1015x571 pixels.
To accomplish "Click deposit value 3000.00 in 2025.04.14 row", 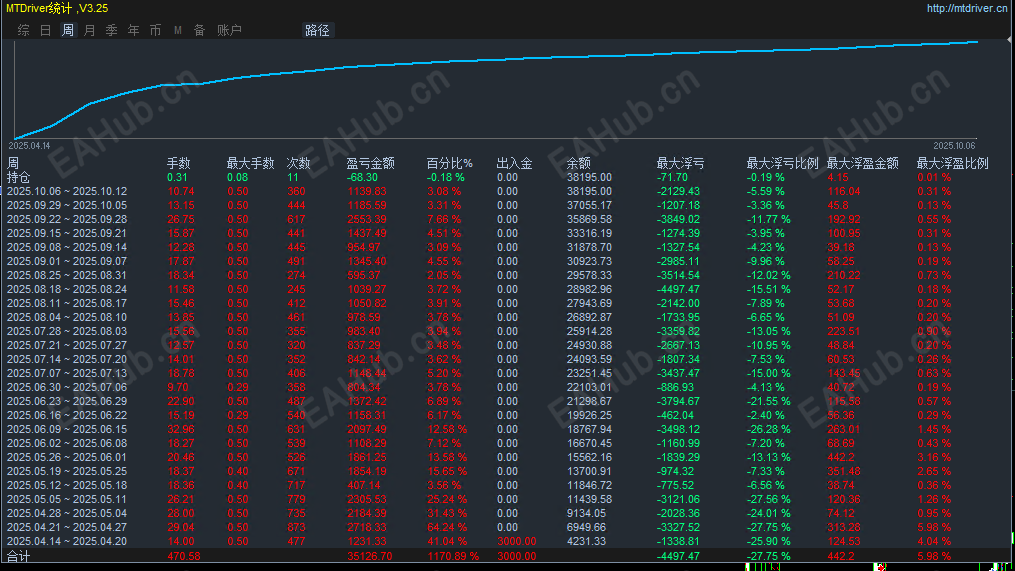I will coord(517,541).
